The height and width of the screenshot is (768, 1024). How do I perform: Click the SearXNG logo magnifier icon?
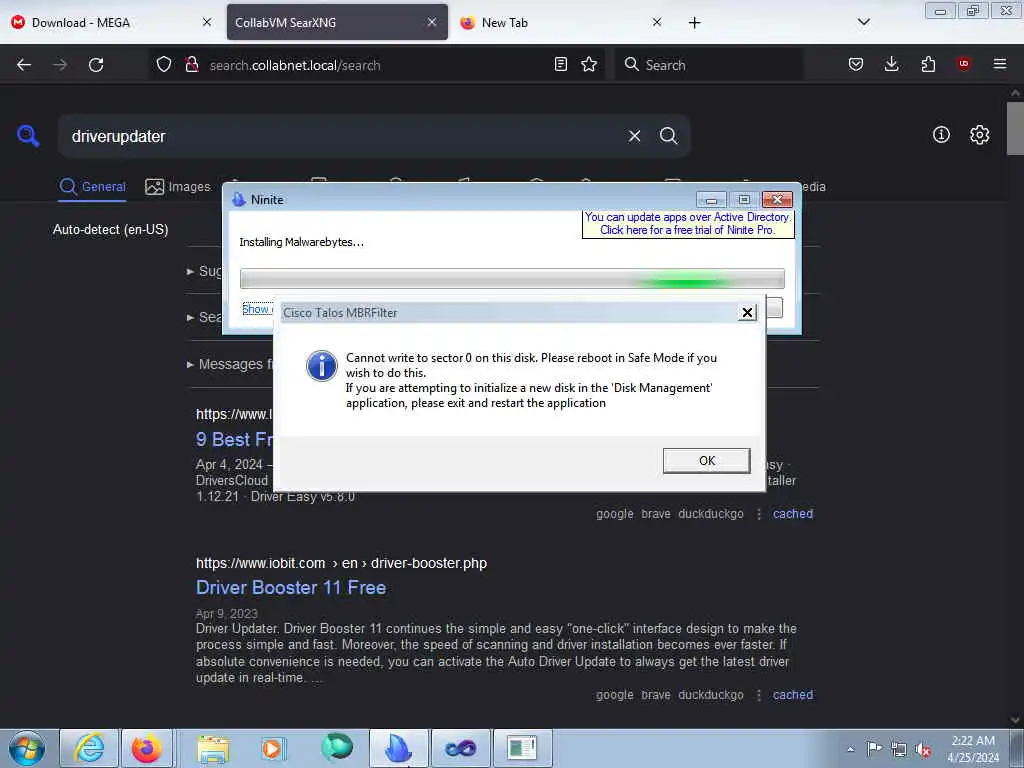tap(28, 136)
